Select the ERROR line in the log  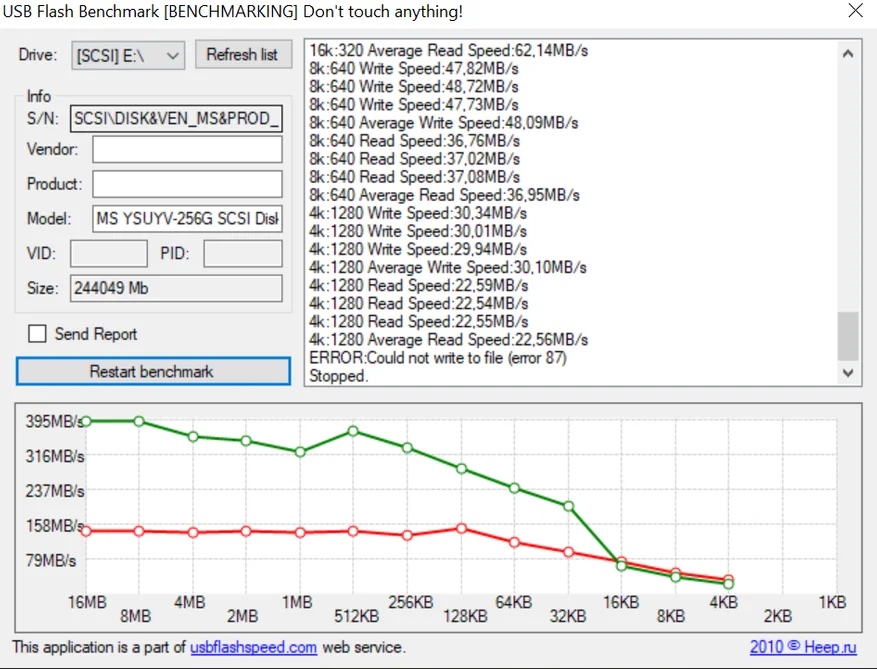point(438,357)
